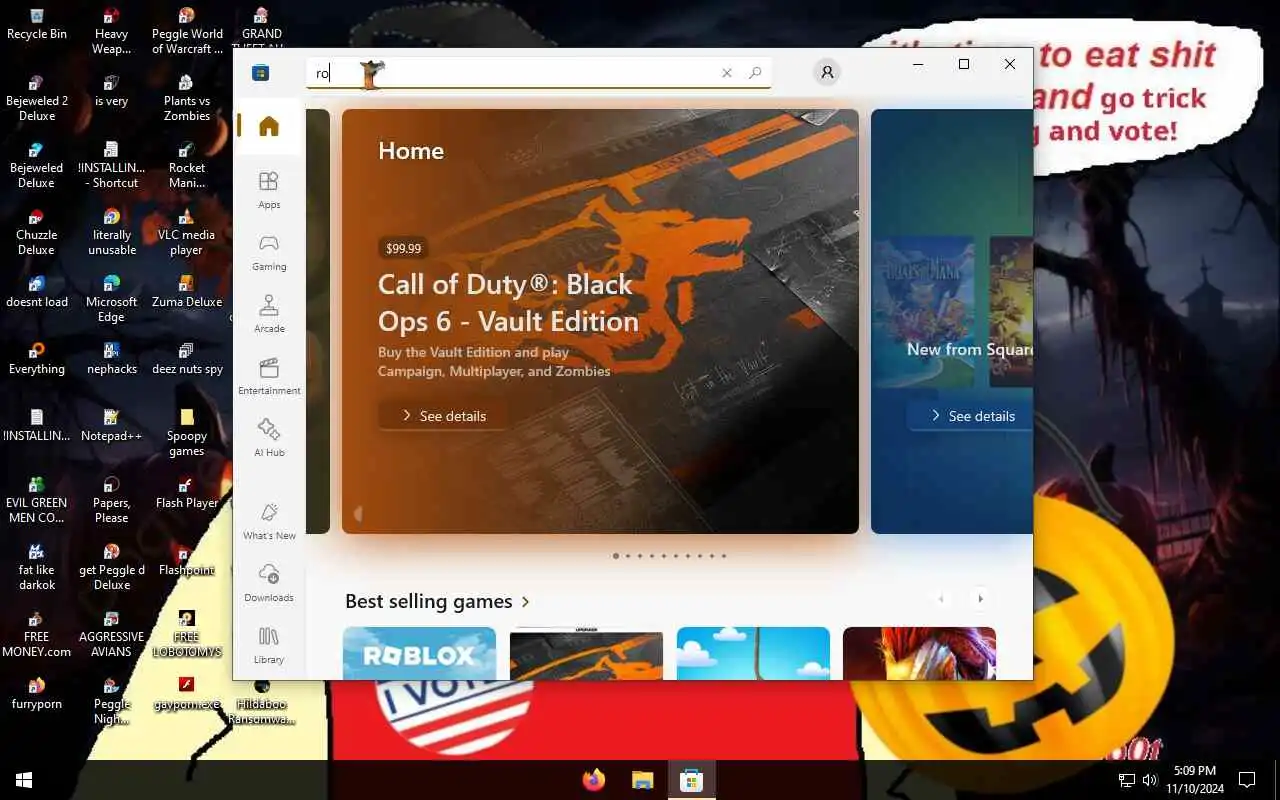Open the What's New page
1280x800 pixels.
coord(268,520)
